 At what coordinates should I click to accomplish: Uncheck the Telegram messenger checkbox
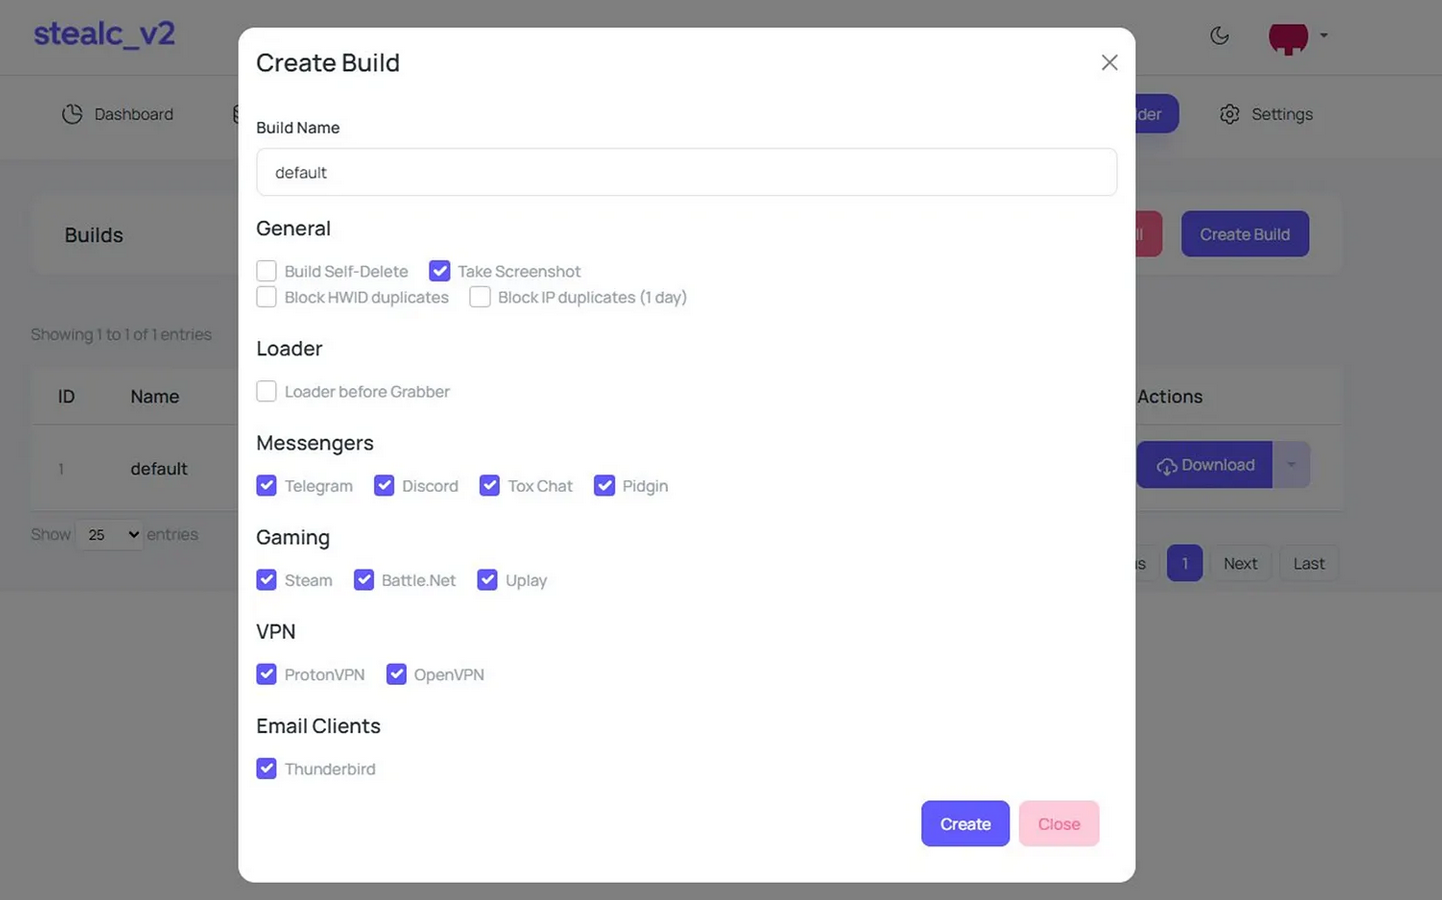(266, 485)
